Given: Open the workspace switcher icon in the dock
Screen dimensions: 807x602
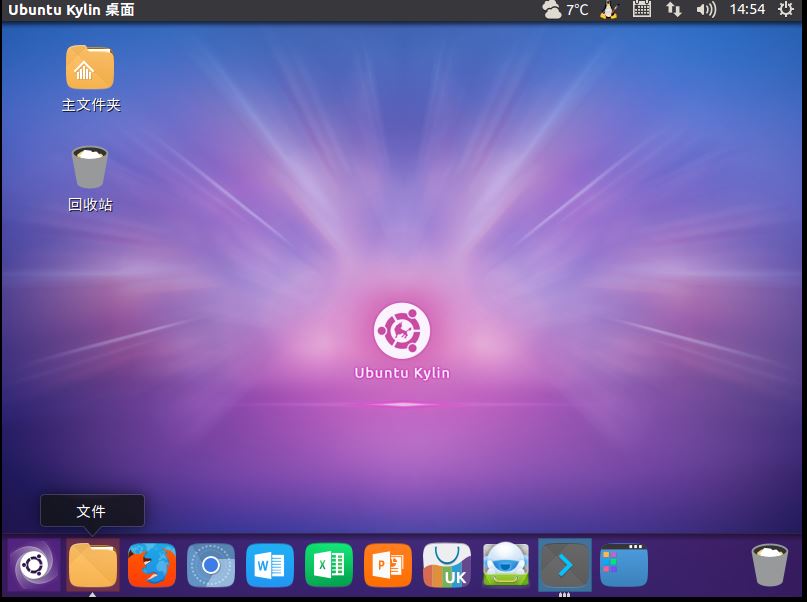Looking at the screenshot, I should [624, 565].
